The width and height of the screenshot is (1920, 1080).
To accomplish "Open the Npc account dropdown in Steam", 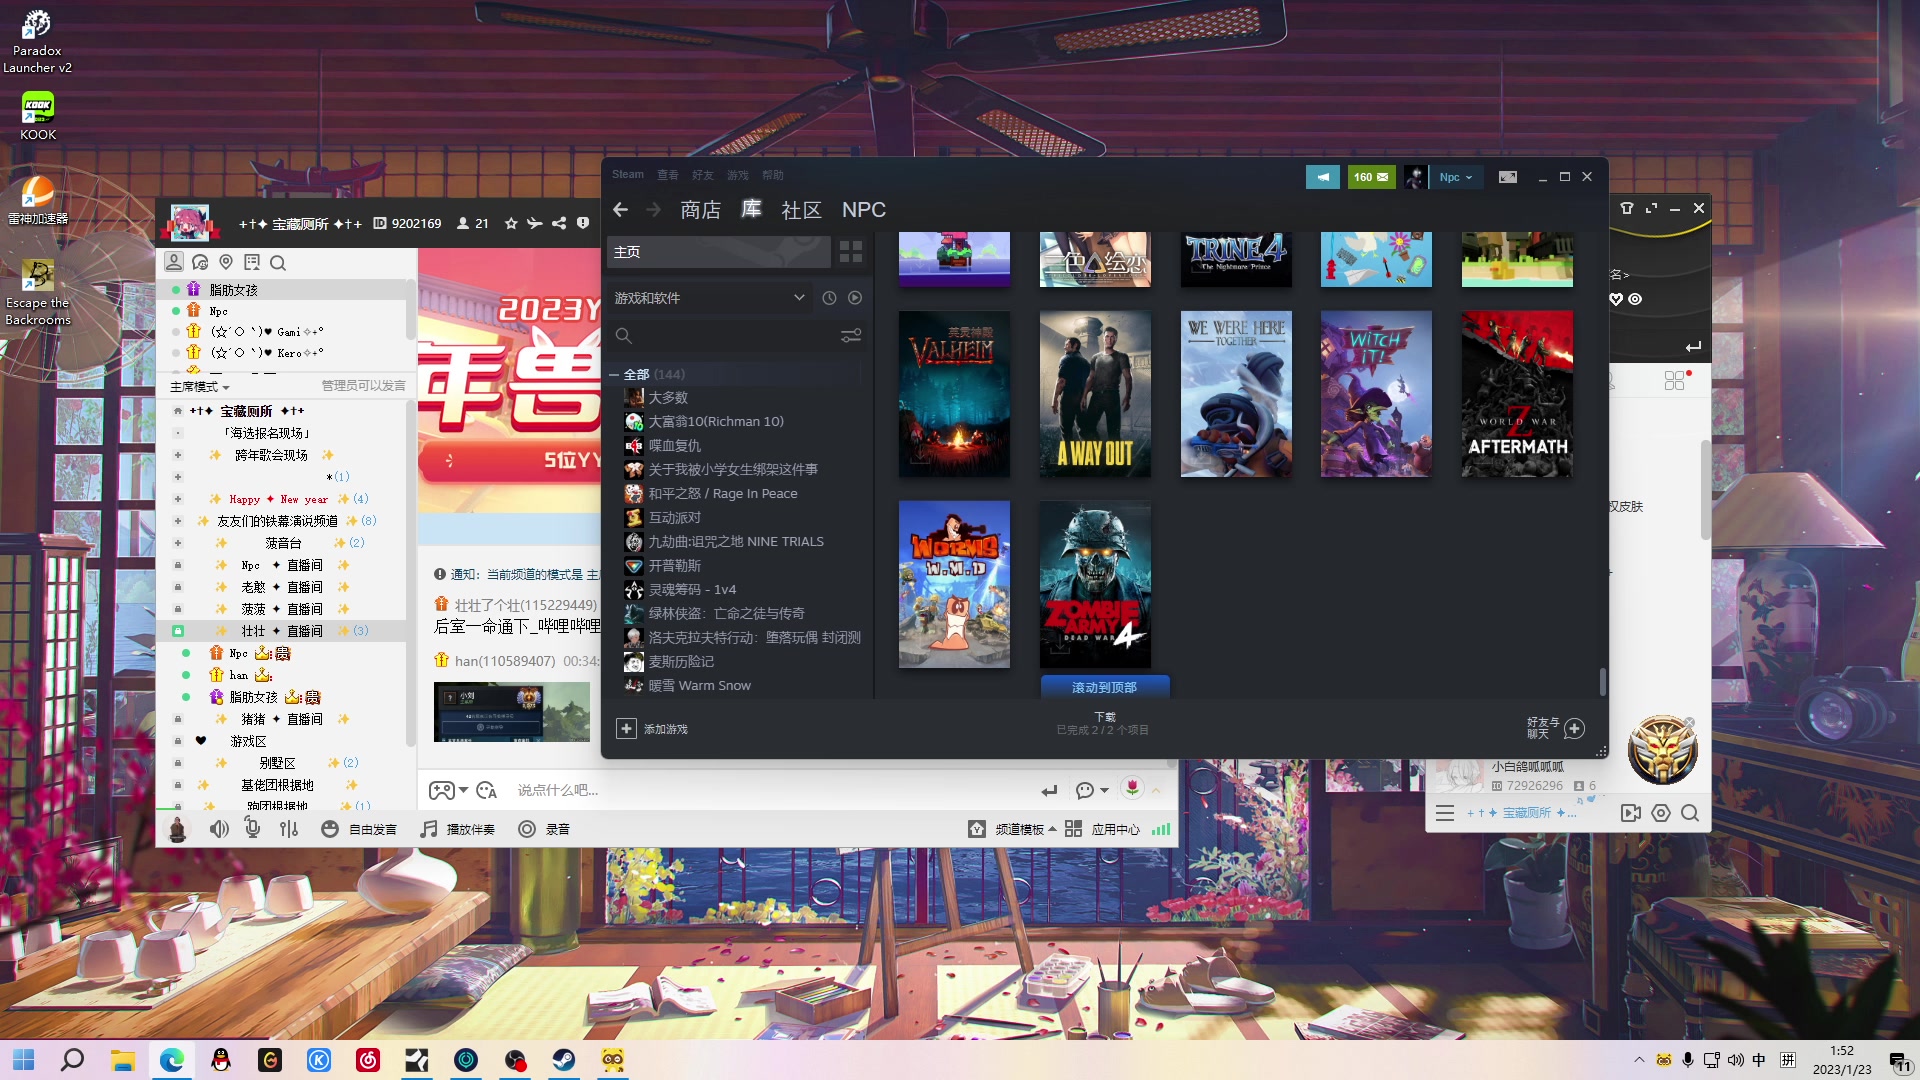I will (1456, 177).
